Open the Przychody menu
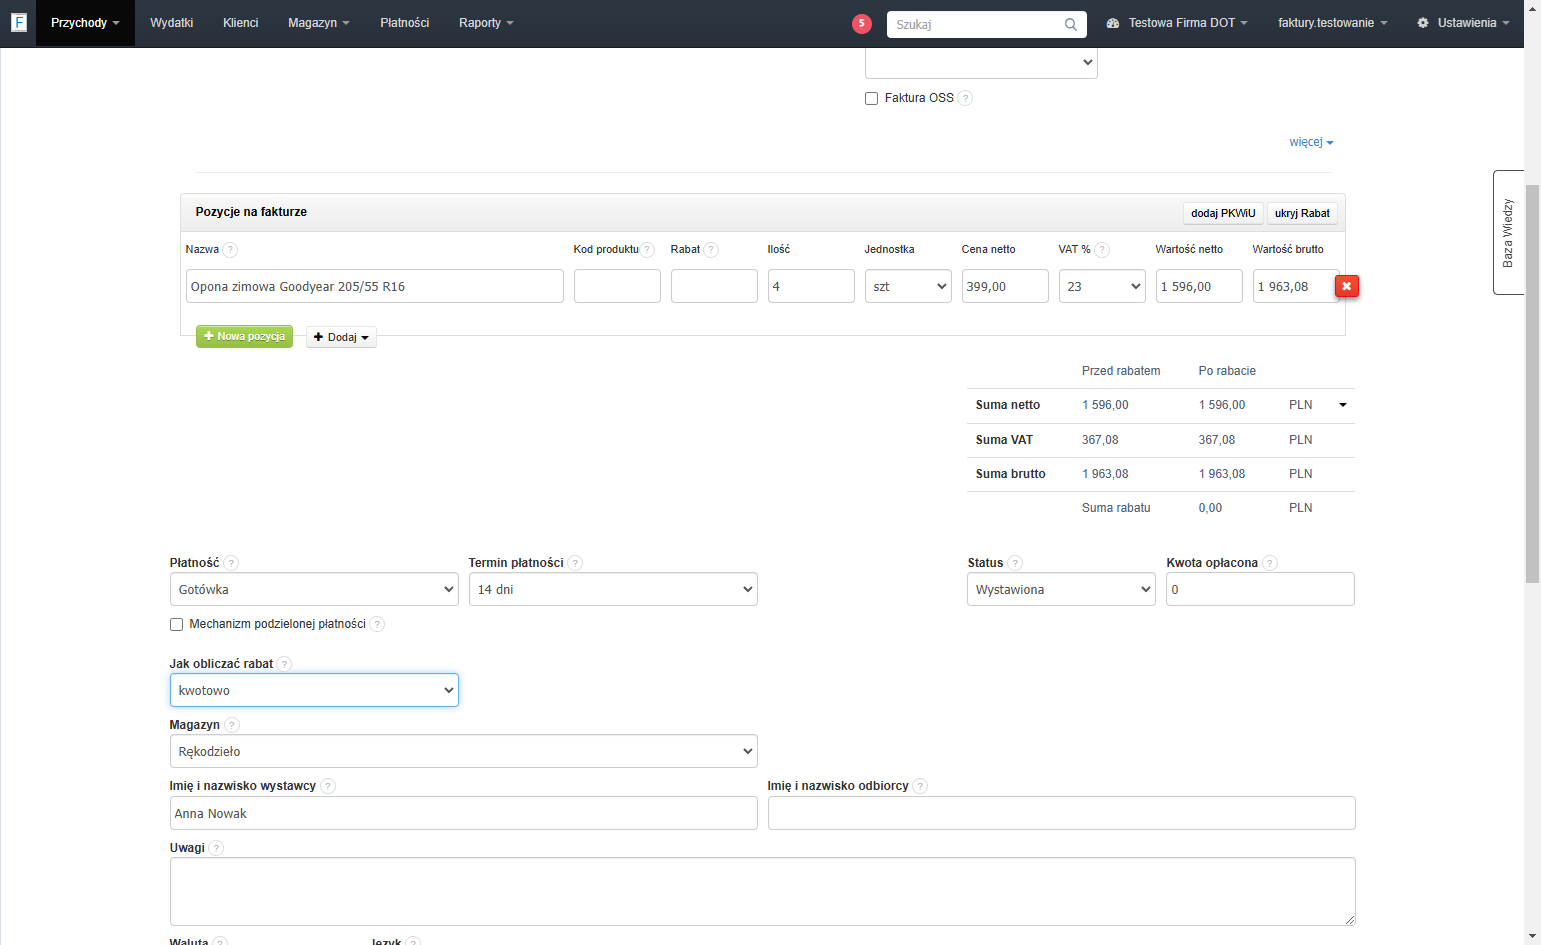Image resolution: width=1541 pixels, height=945 pixels. pos(85,23)
